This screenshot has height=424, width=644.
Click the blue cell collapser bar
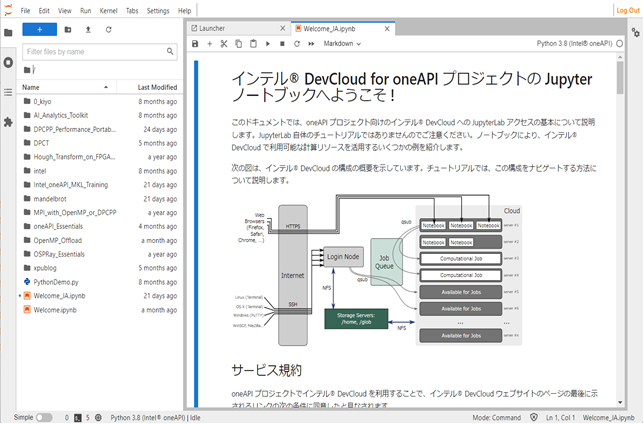pos(196,234)
